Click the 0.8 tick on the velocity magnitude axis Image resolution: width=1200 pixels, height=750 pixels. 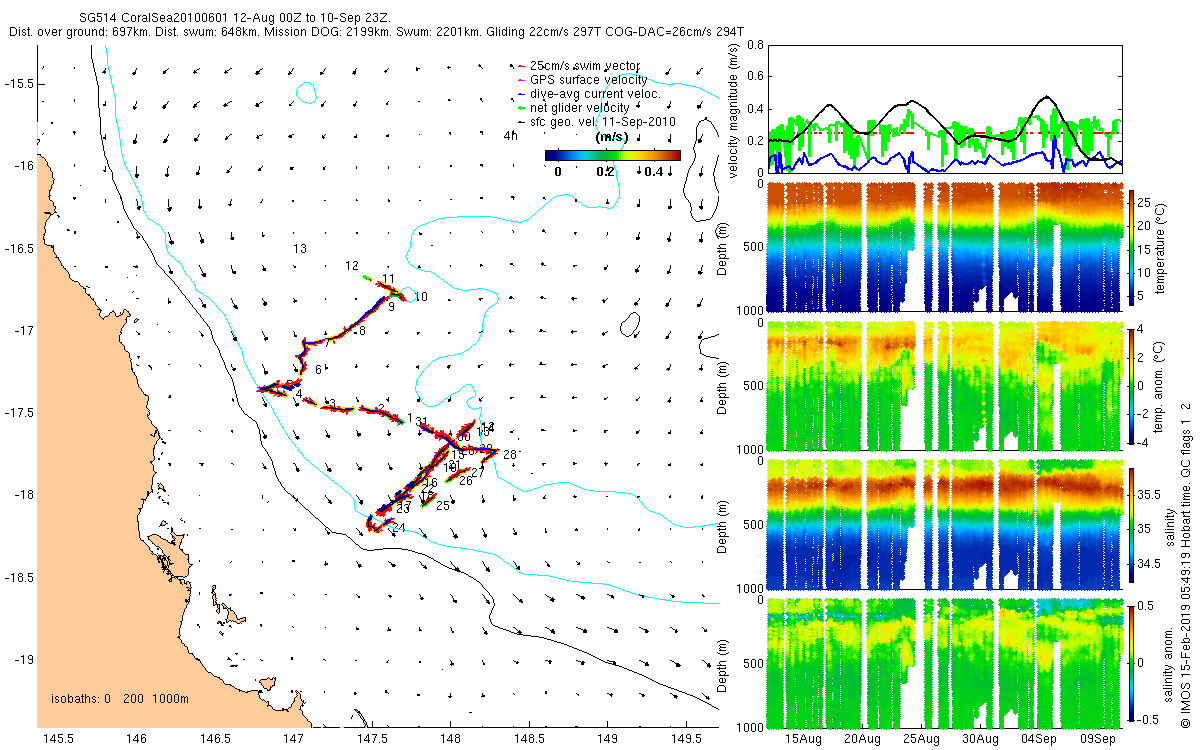pos(753,45)
